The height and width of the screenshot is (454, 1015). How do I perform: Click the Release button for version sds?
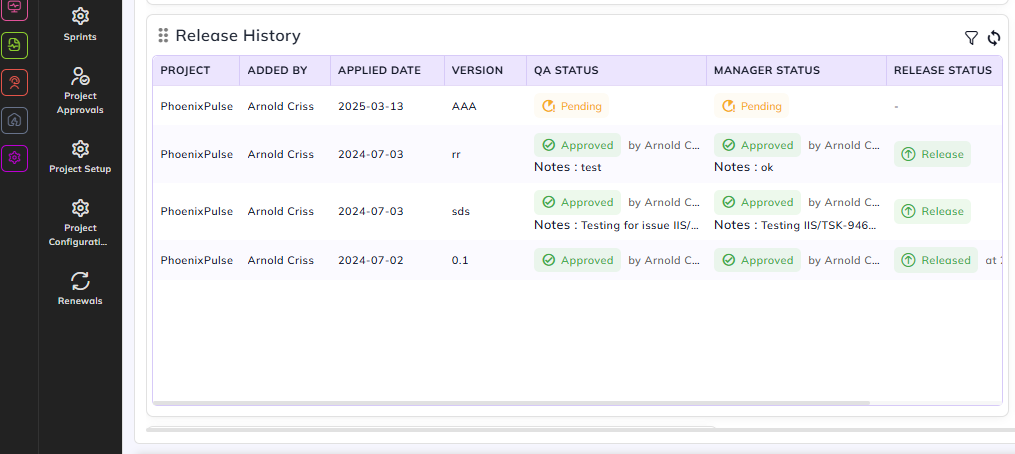(932, 211)
